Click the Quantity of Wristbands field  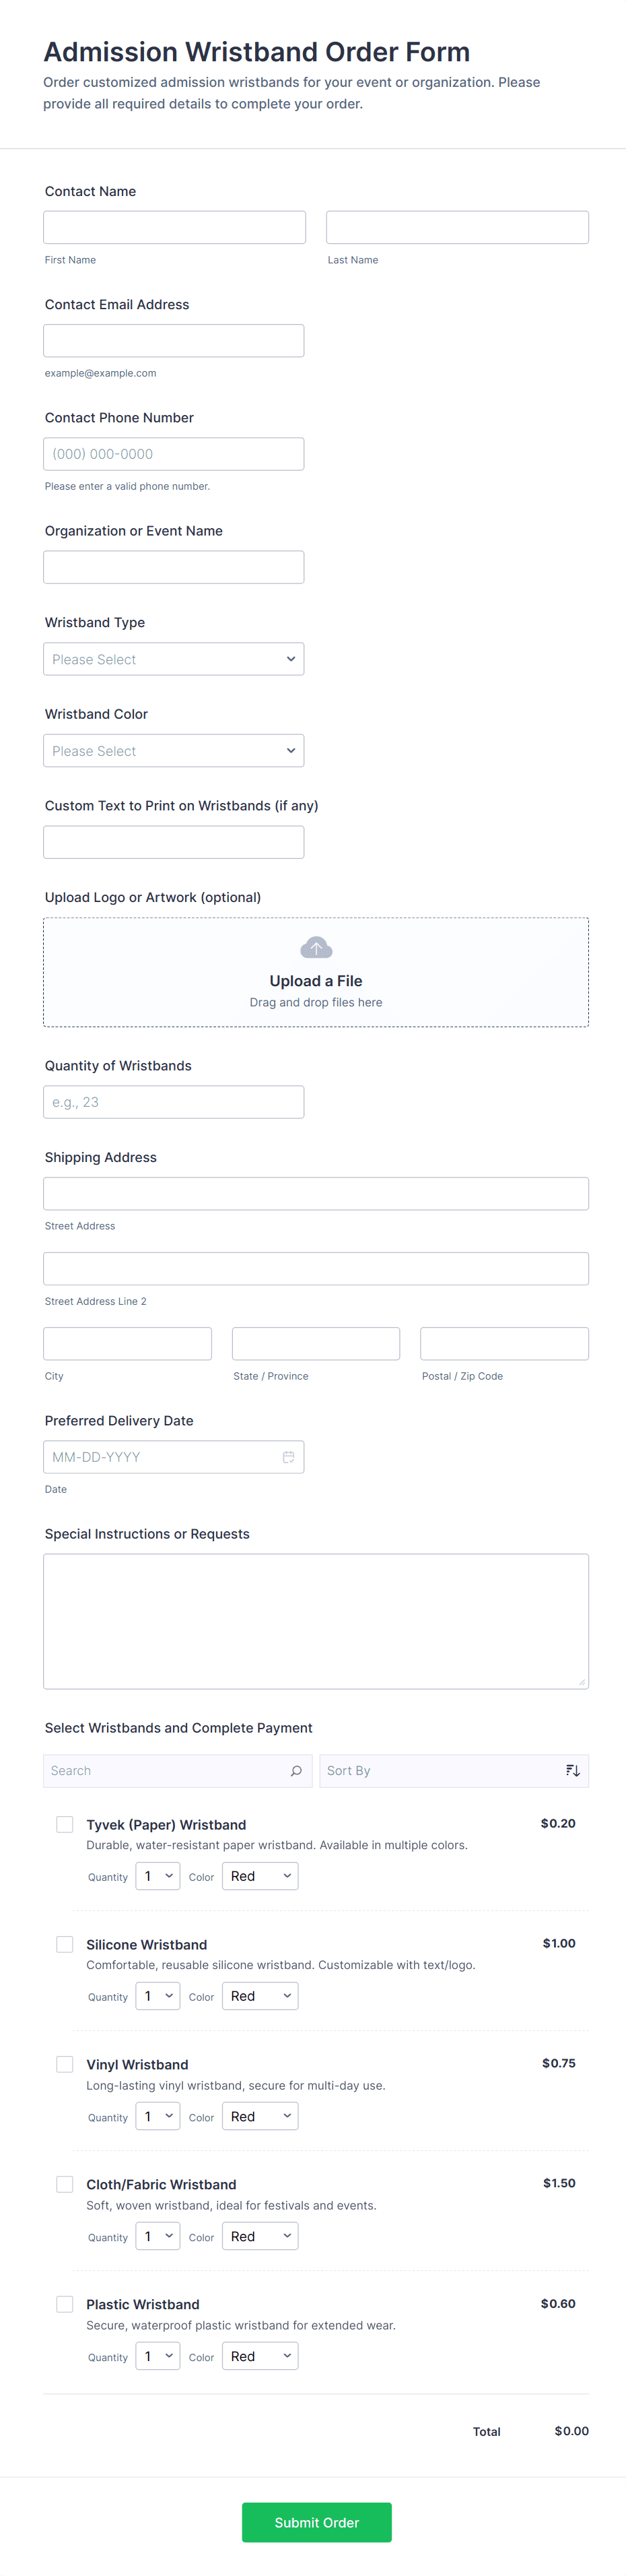point(174,1102)
